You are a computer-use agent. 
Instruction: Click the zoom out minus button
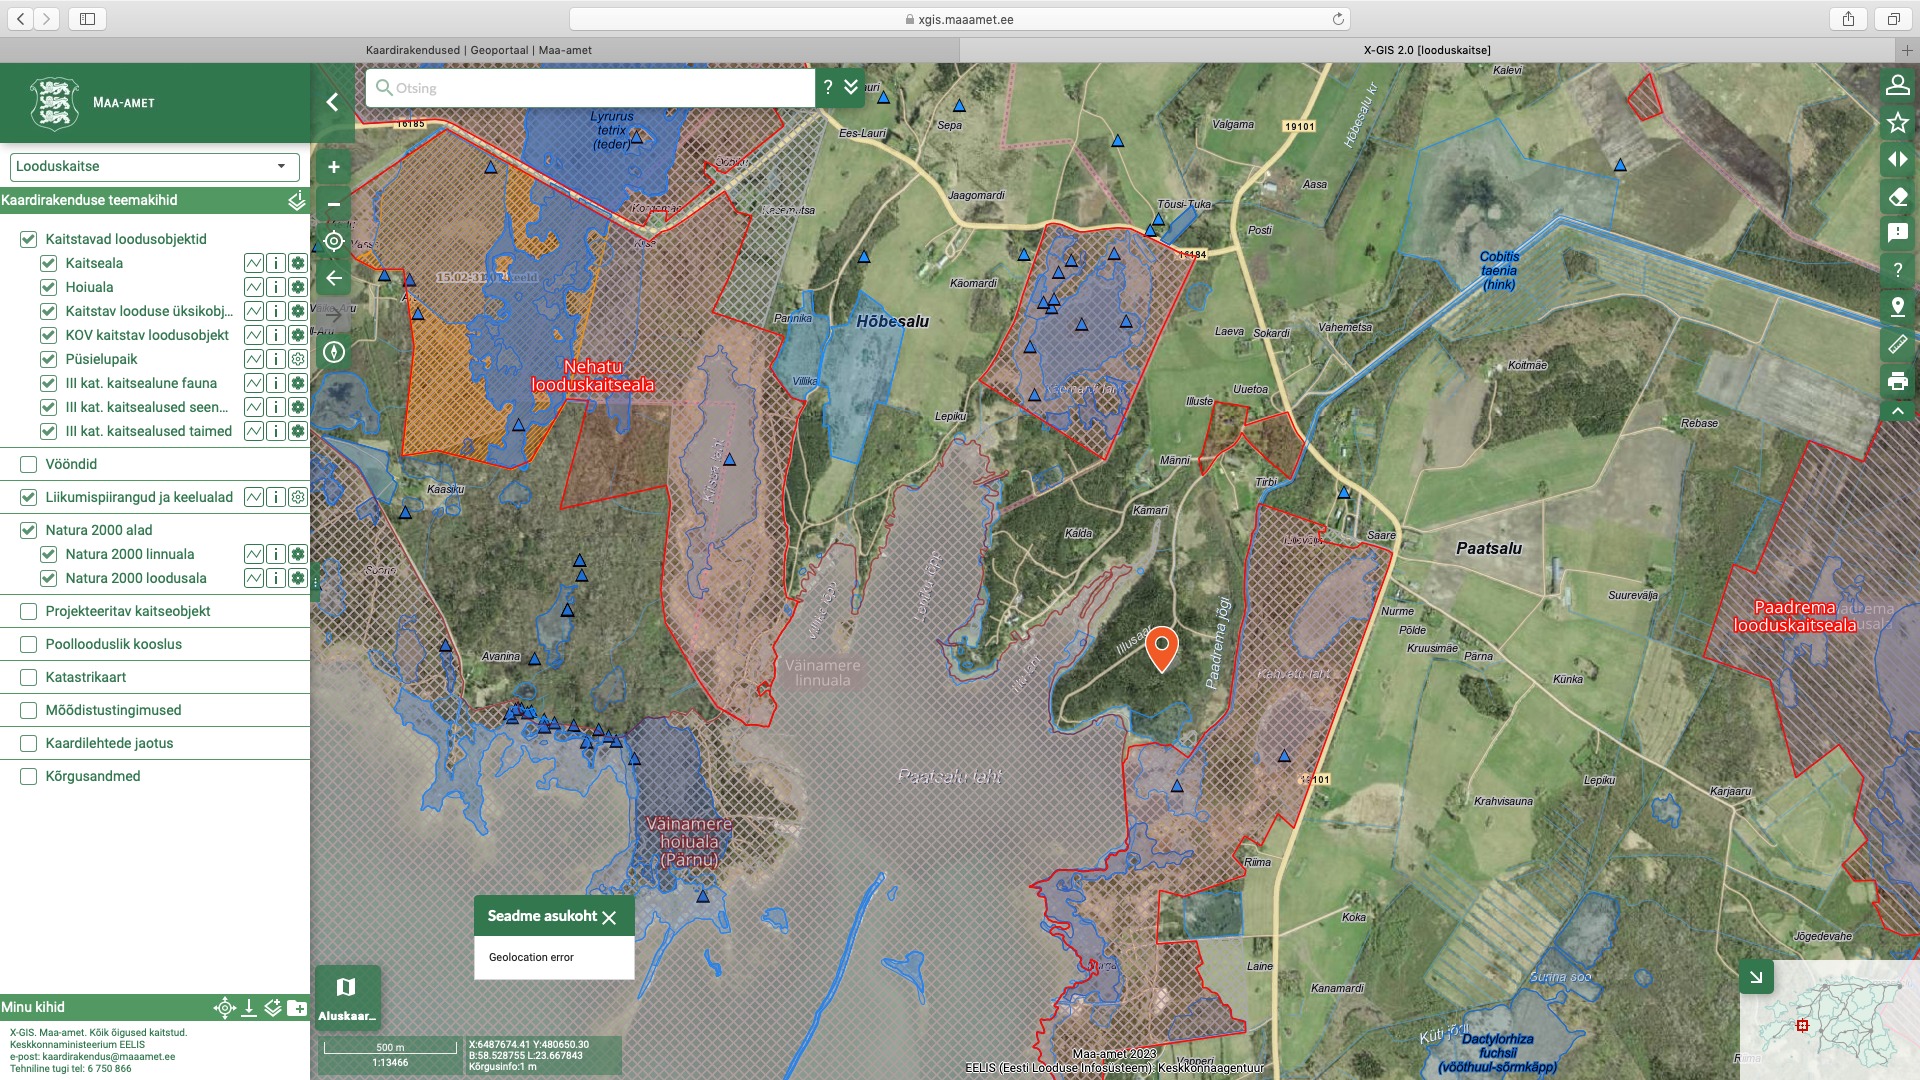click(334, 204)
